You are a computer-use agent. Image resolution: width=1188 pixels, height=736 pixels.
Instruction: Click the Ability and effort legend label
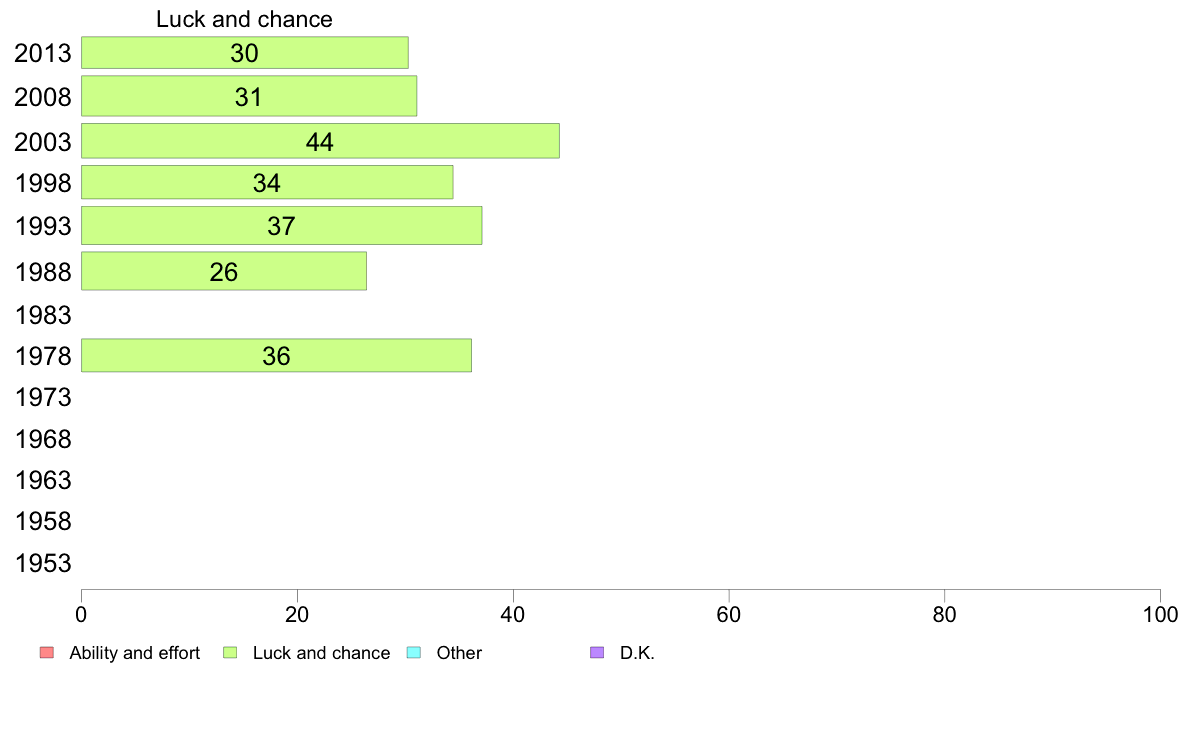pyautogui.click(x=134, y=653)
